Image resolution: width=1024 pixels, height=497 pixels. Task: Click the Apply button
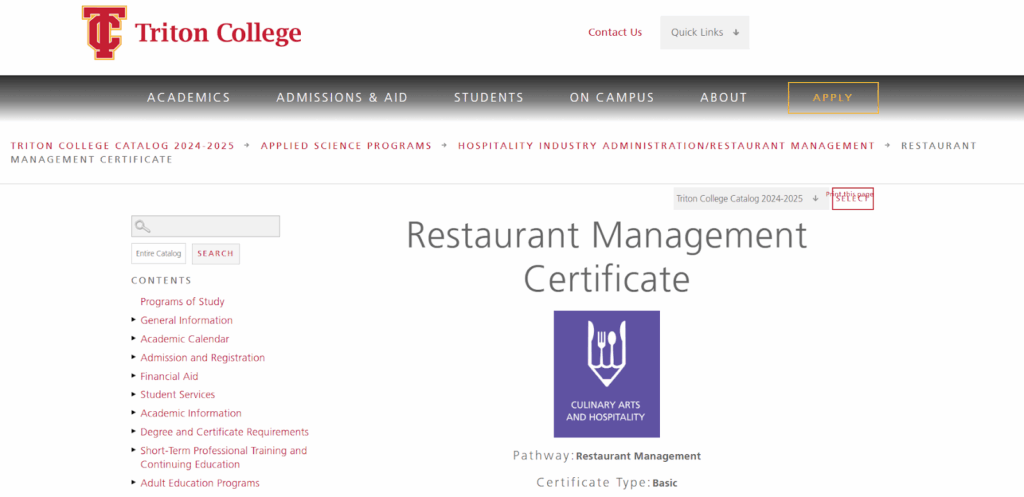tap(833, 98)
